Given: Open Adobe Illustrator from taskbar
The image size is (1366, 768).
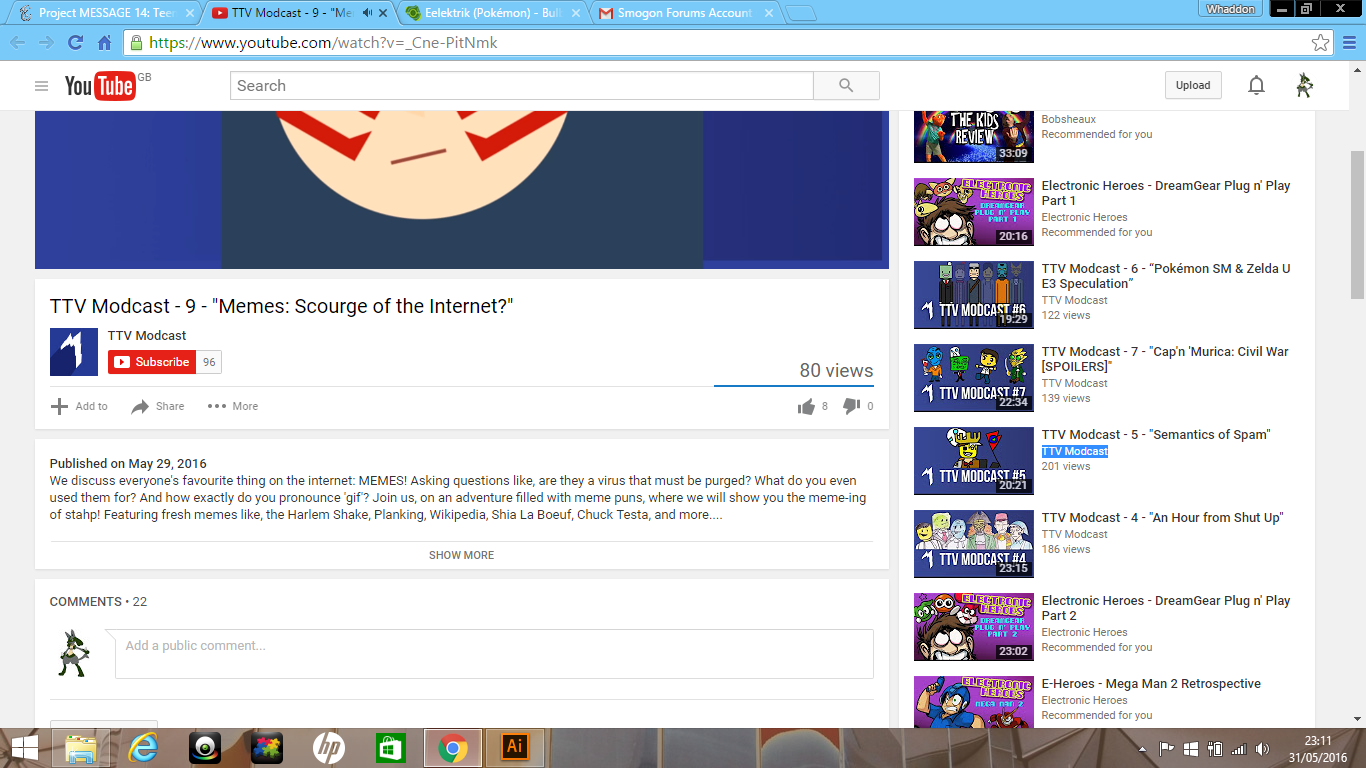Looking at the screenshot, I should [x=515, y=748].
